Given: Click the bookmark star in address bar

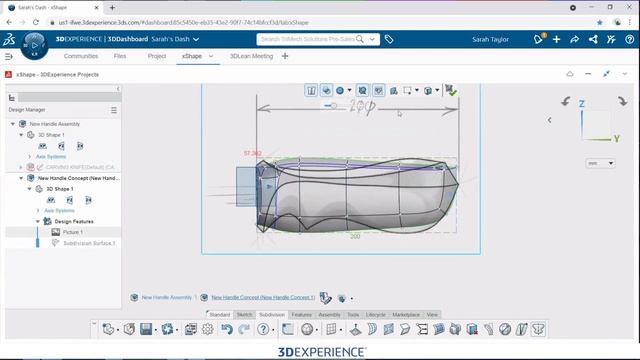Looking at the screenshot, I should [x=600, y=22].
